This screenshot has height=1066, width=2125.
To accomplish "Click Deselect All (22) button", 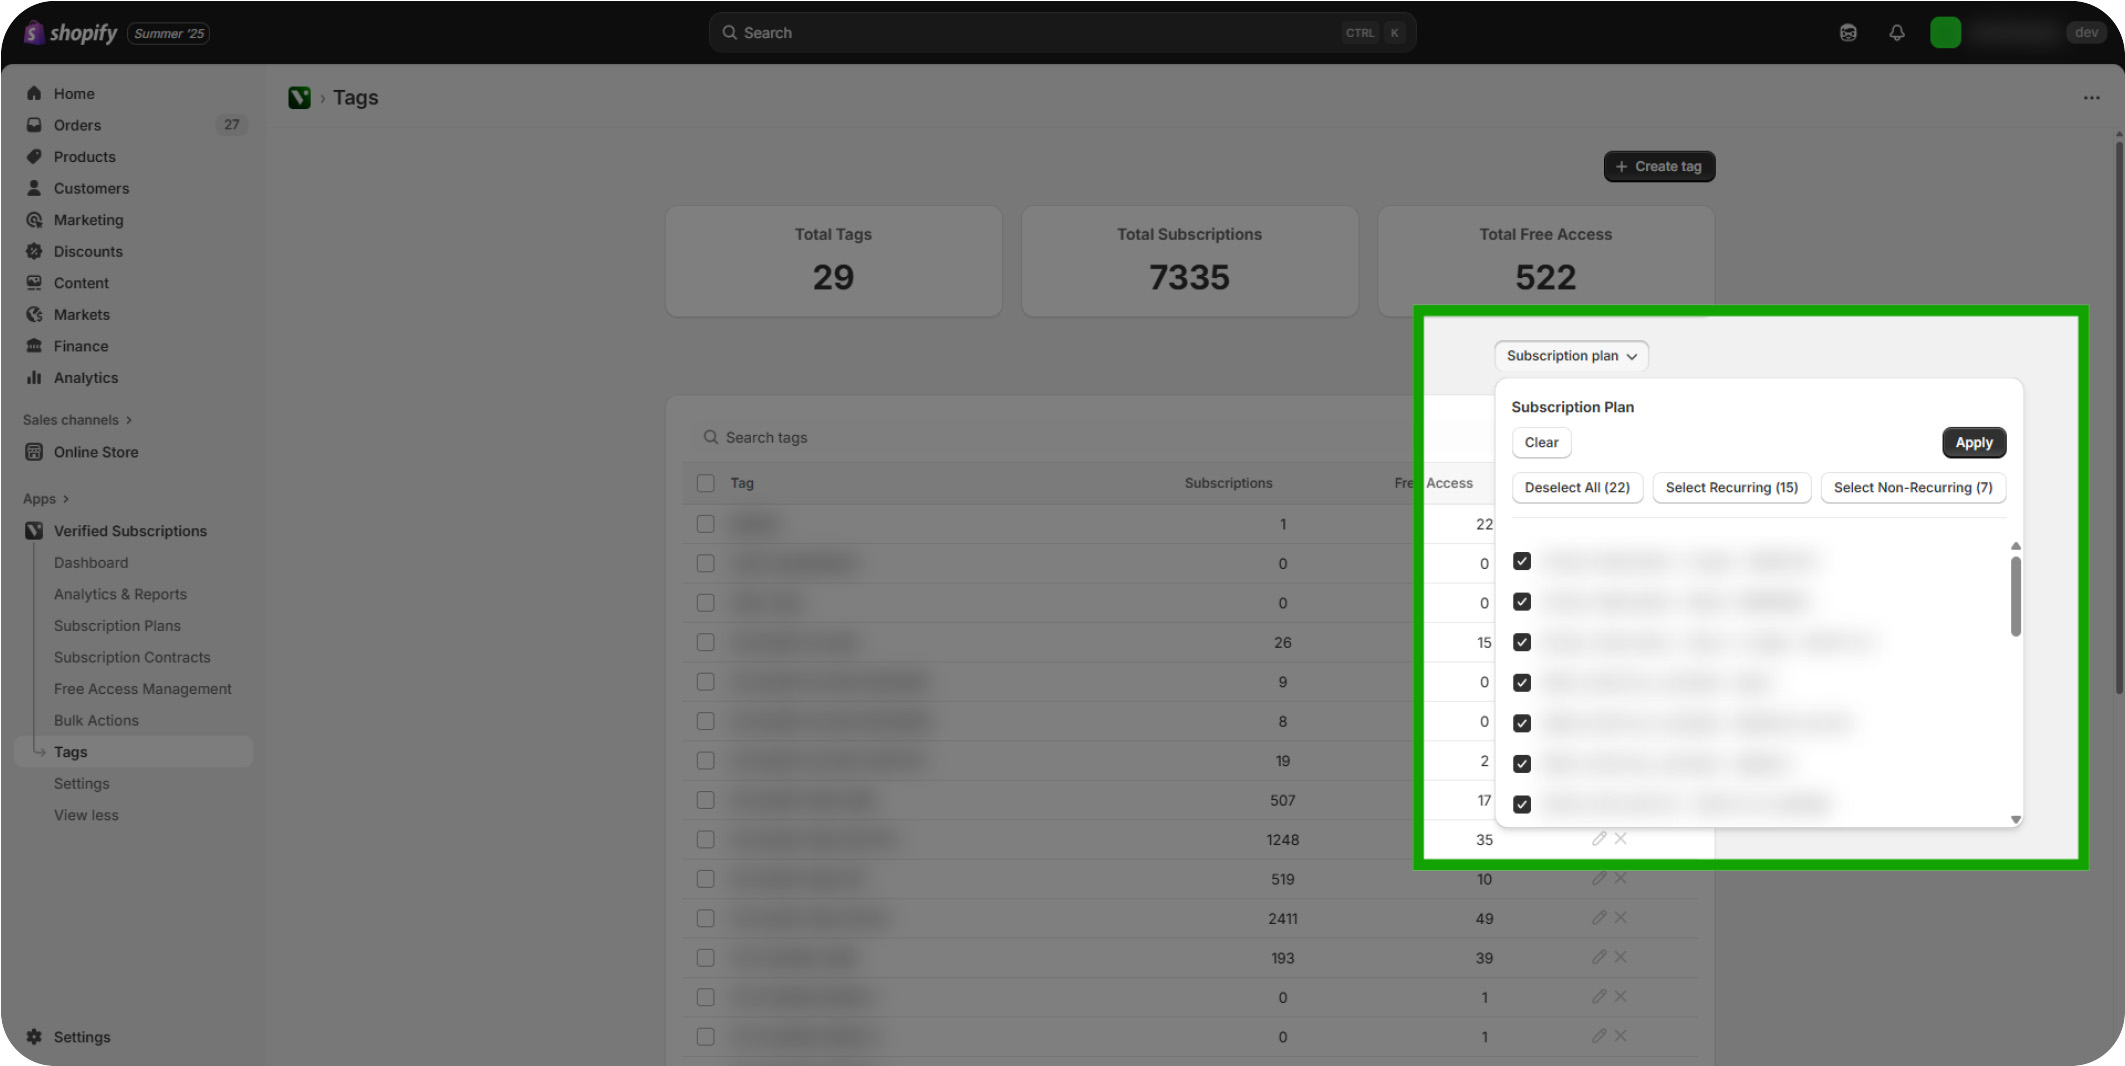I will pyautogui.click(x=1577, y=488).
